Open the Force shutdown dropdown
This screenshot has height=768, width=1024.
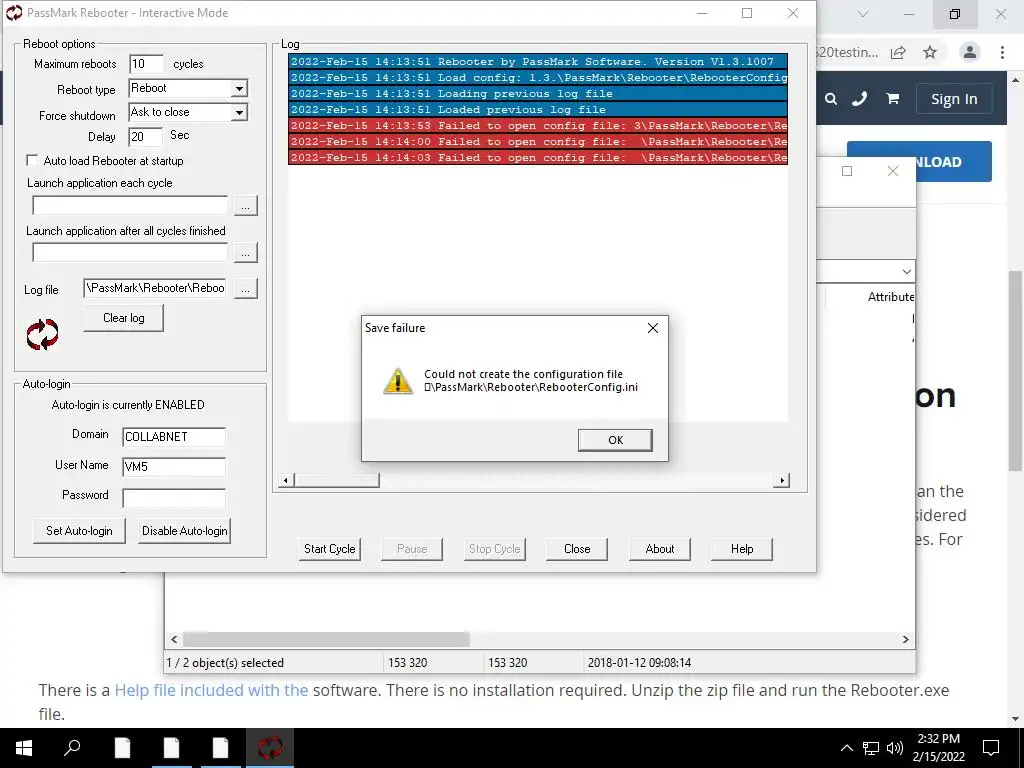point(240,112)
